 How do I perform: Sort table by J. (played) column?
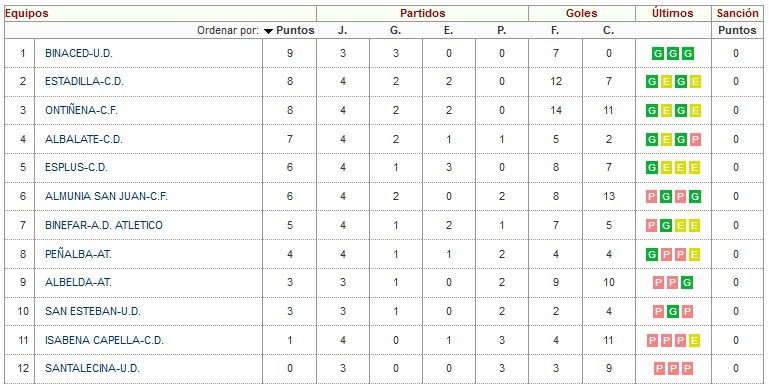pyautogui.click(x=342, y=30)
